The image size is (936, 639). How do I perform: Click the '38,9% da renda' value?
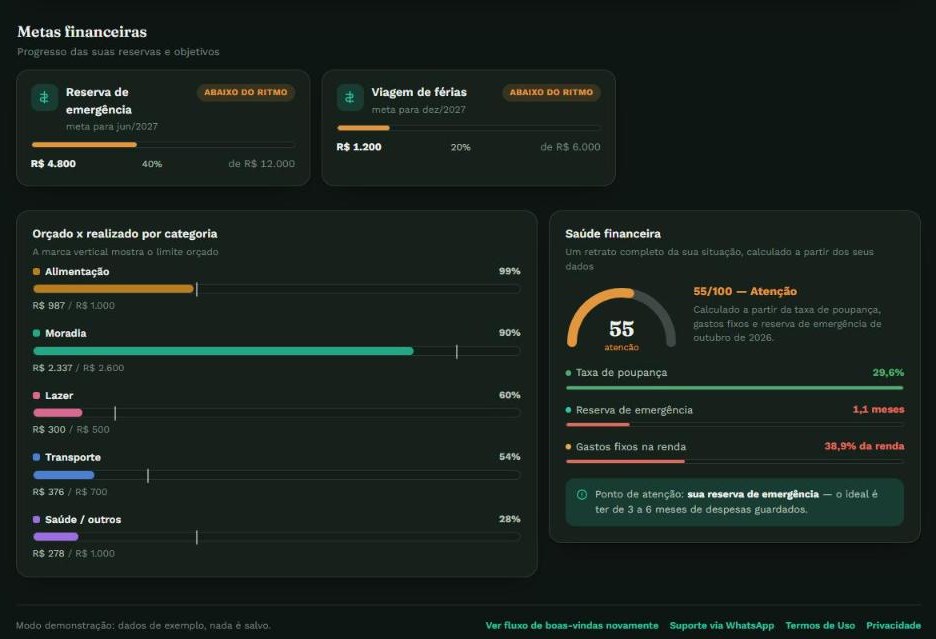[x=864, y=446]
